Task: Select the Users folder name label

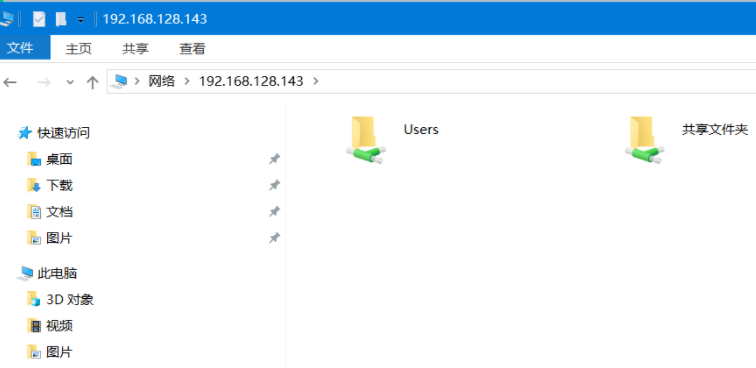Action: (x=421, y=129)
